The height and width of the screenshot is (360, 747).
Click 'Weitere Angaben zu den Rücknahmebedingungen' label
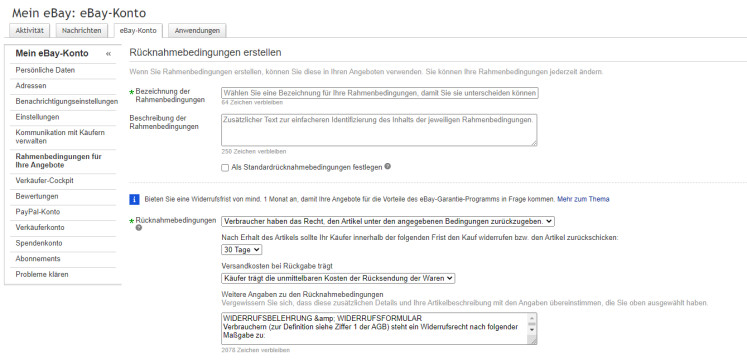coord(303,295)
